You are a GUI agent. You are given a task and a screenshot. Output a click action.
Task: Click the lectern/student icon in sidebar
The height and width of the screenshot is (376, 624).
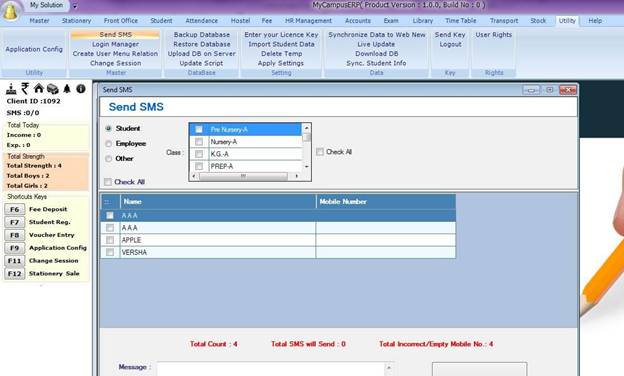point(11,89)
